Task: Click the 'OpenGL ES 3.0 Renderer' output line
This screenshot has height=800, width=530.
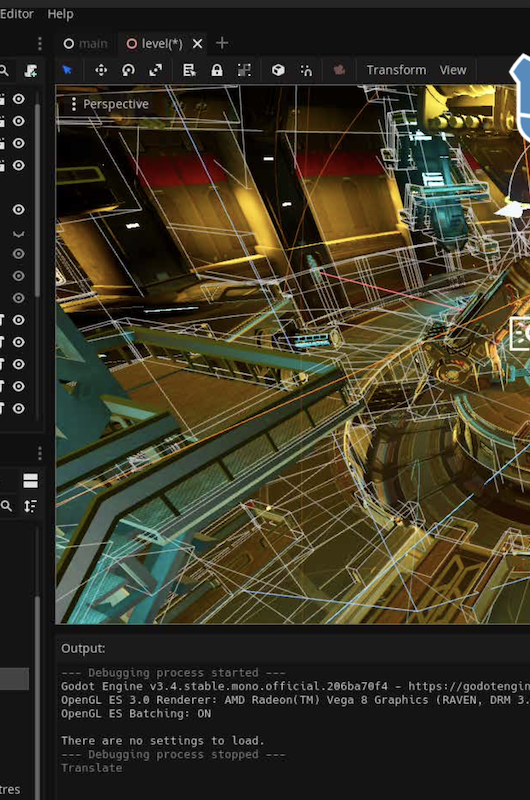Action: (295, 700)
